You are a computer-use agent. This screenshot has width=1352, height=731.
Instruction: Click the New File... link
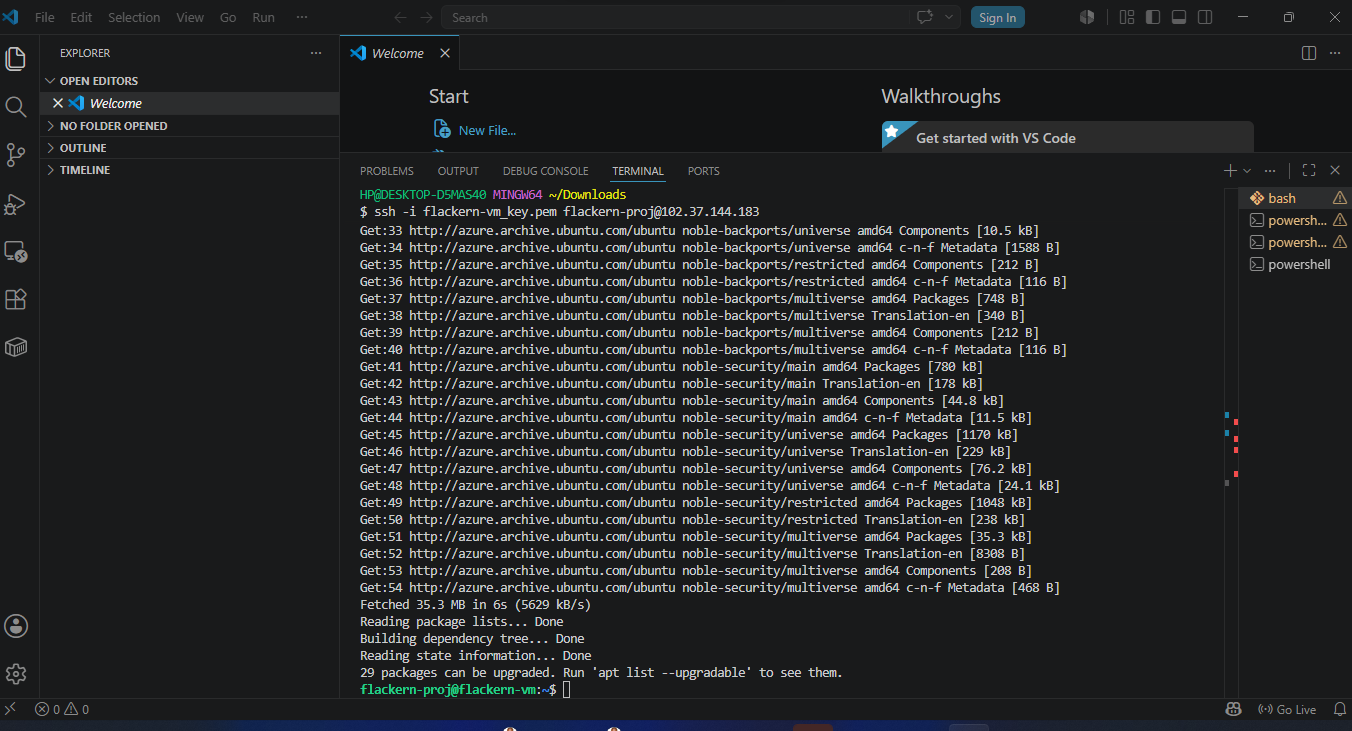(x=487, y=130)
